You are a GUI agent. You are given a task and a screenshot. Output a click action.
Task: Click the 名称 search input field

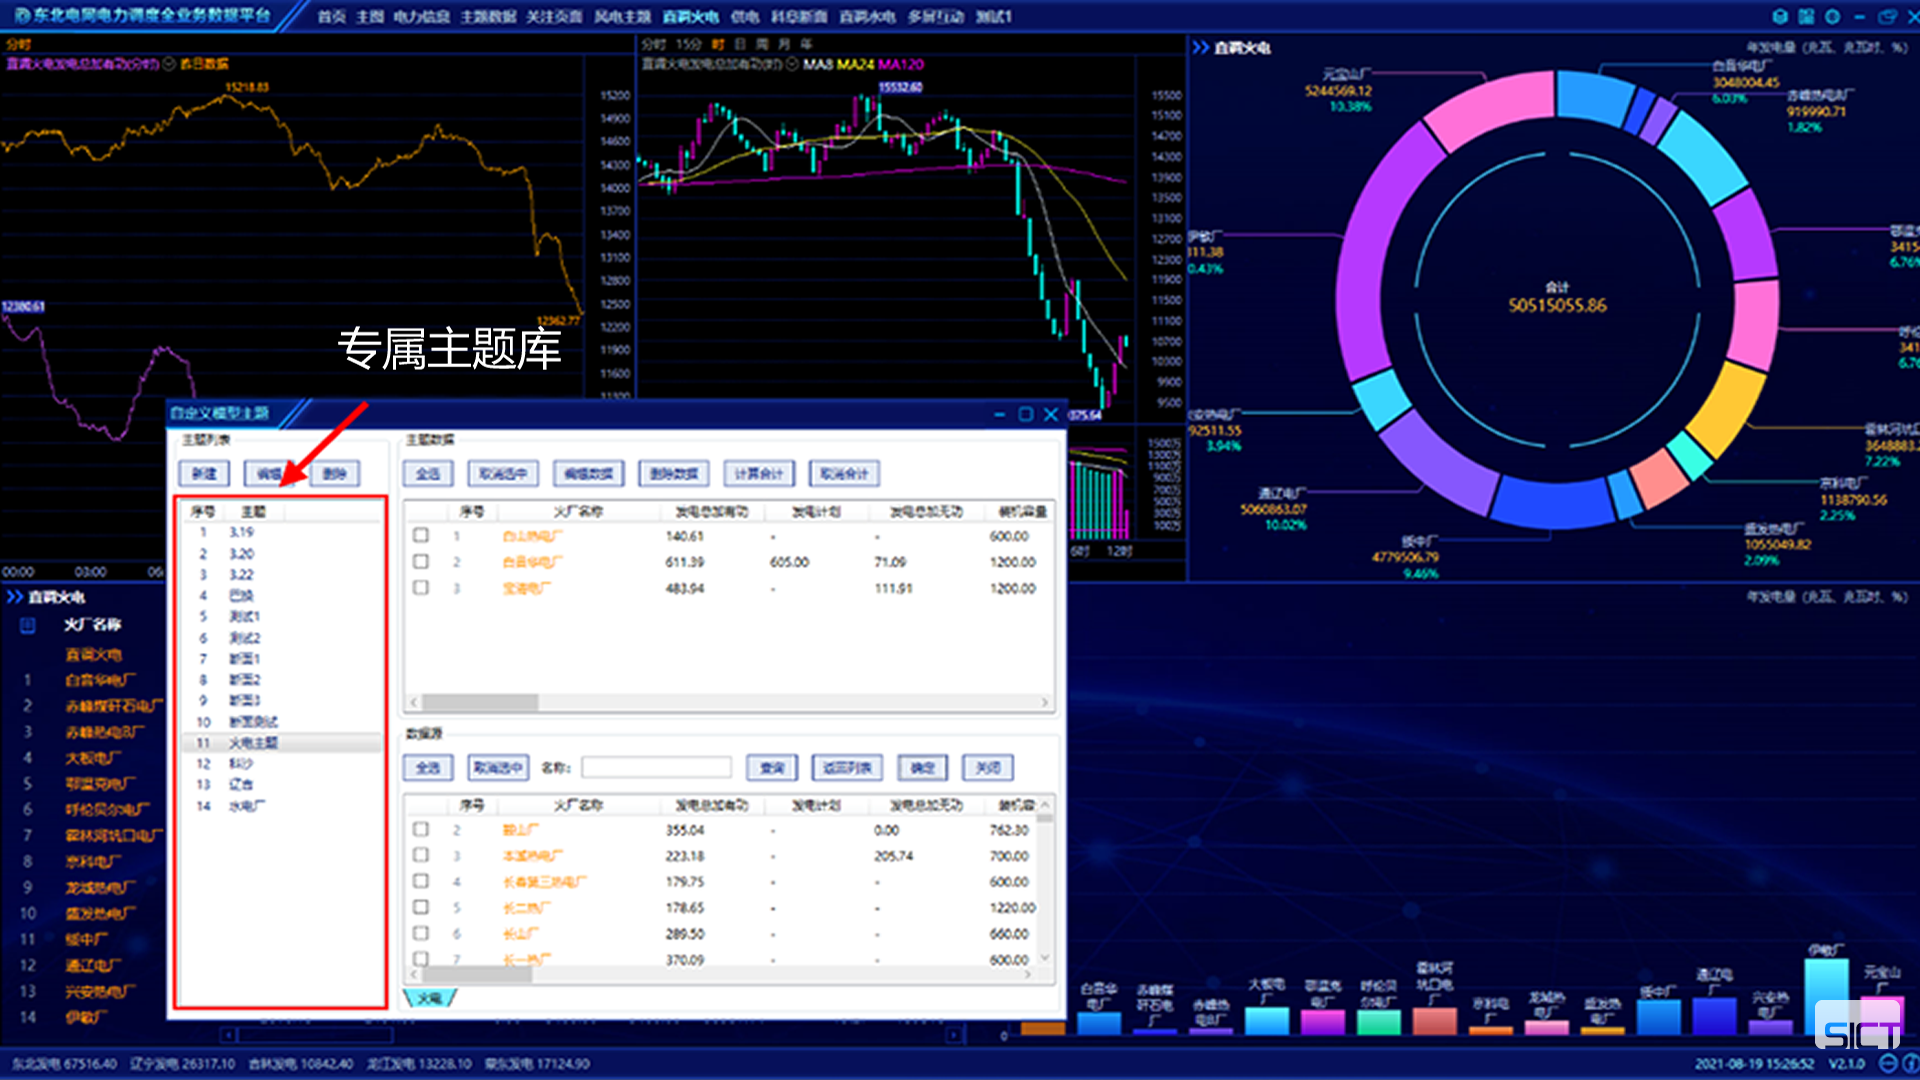[x=656, y=768]
